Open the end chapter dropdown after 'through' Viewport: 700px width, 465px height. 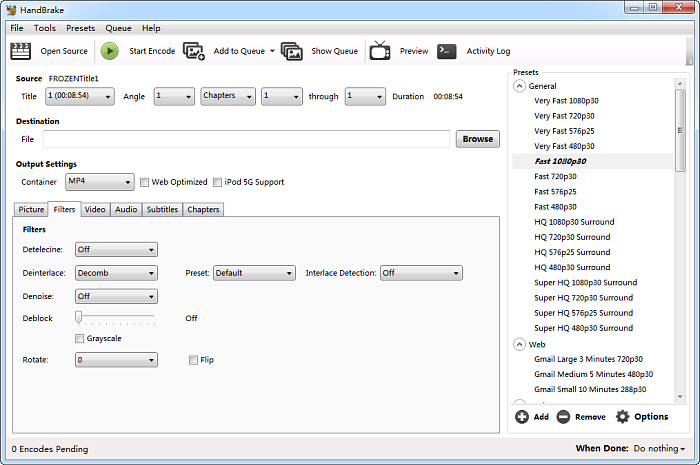click(x=365, y=96)
